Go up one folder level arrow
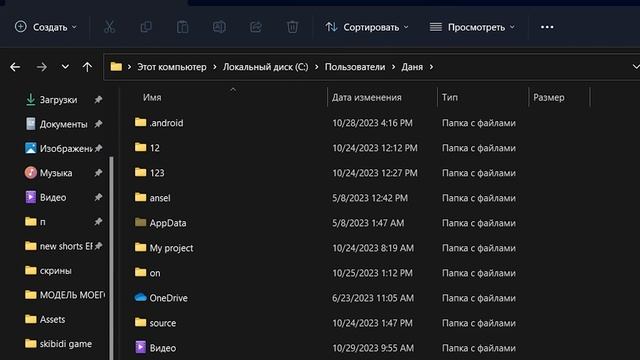 (x=87, y=67)
